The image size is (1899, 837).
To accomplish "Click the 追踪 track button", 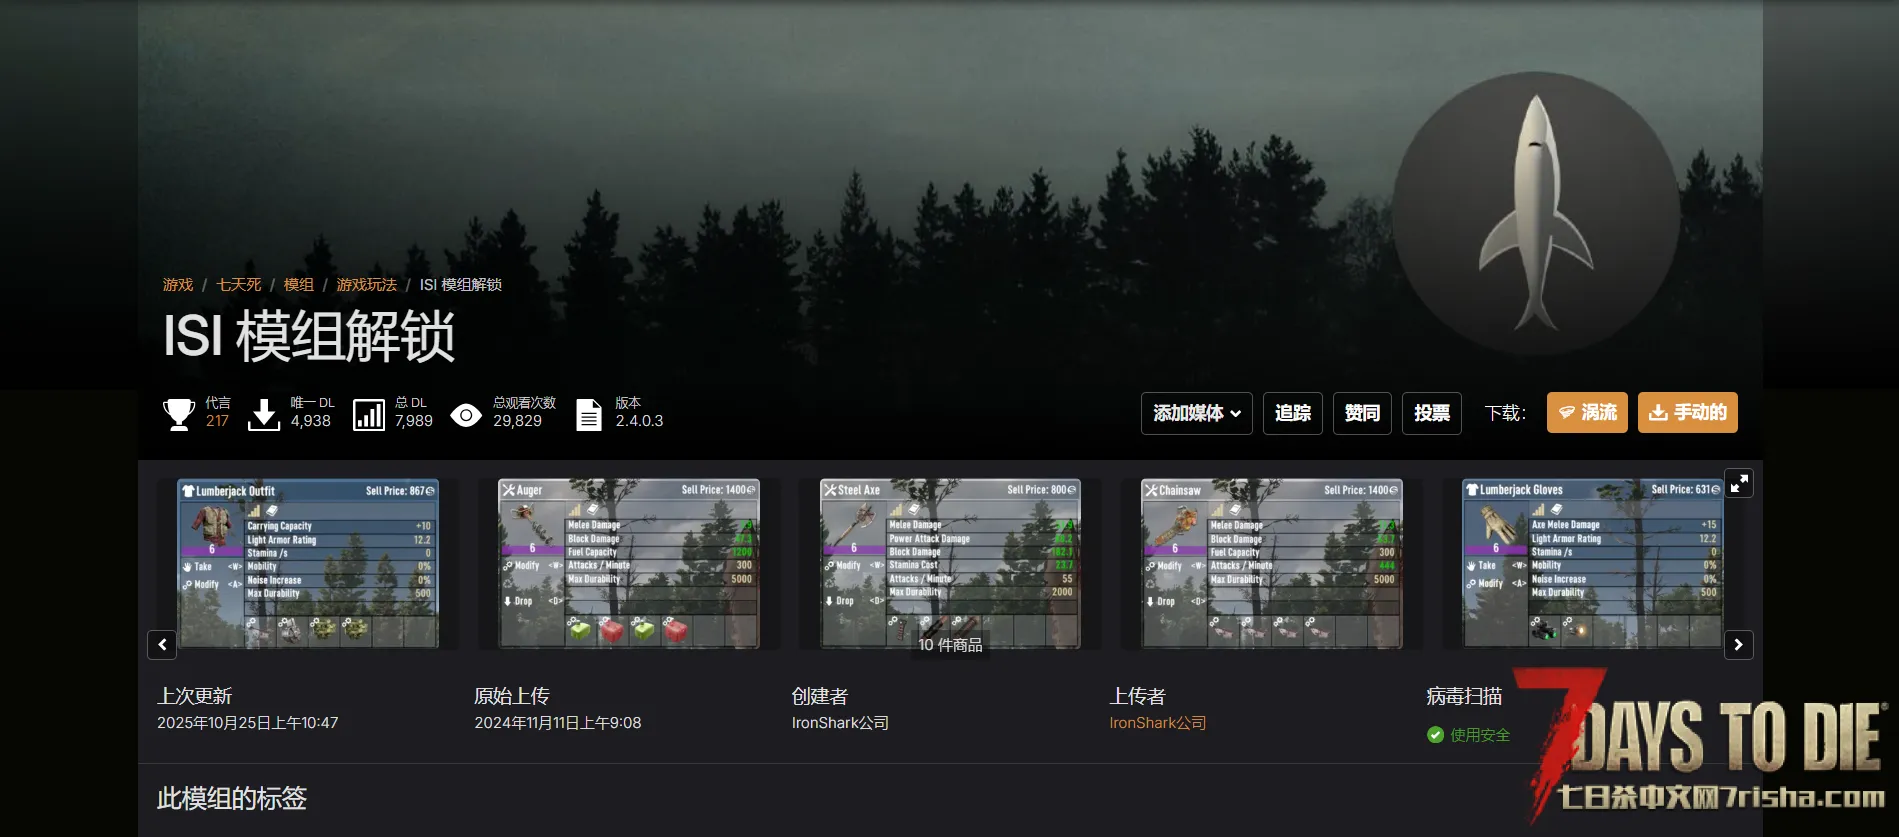I will click(x=1292, y=413).
